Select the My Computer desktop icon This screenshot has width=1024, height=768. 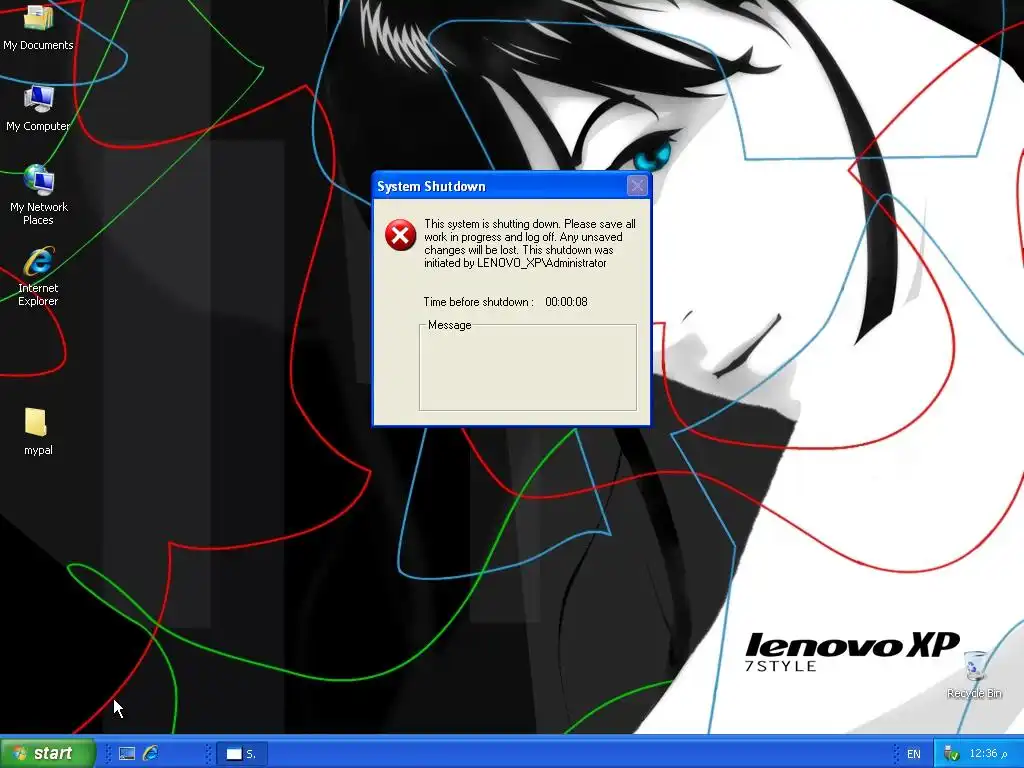(x=38, y=108)
